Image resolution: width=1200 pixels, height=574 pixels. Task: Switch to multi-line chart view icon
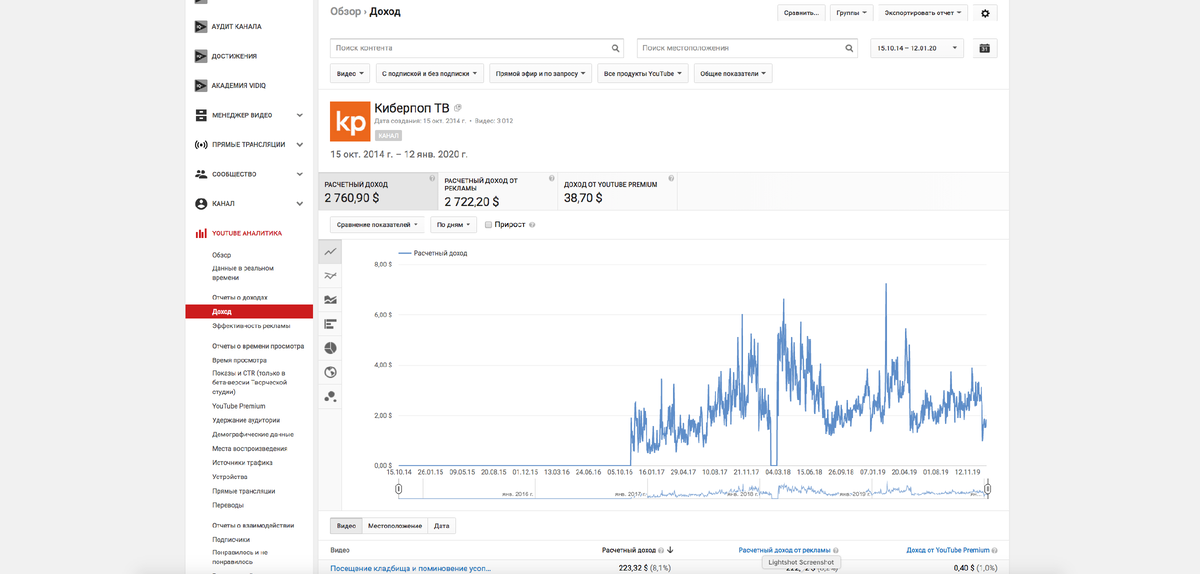pos(330,275)
